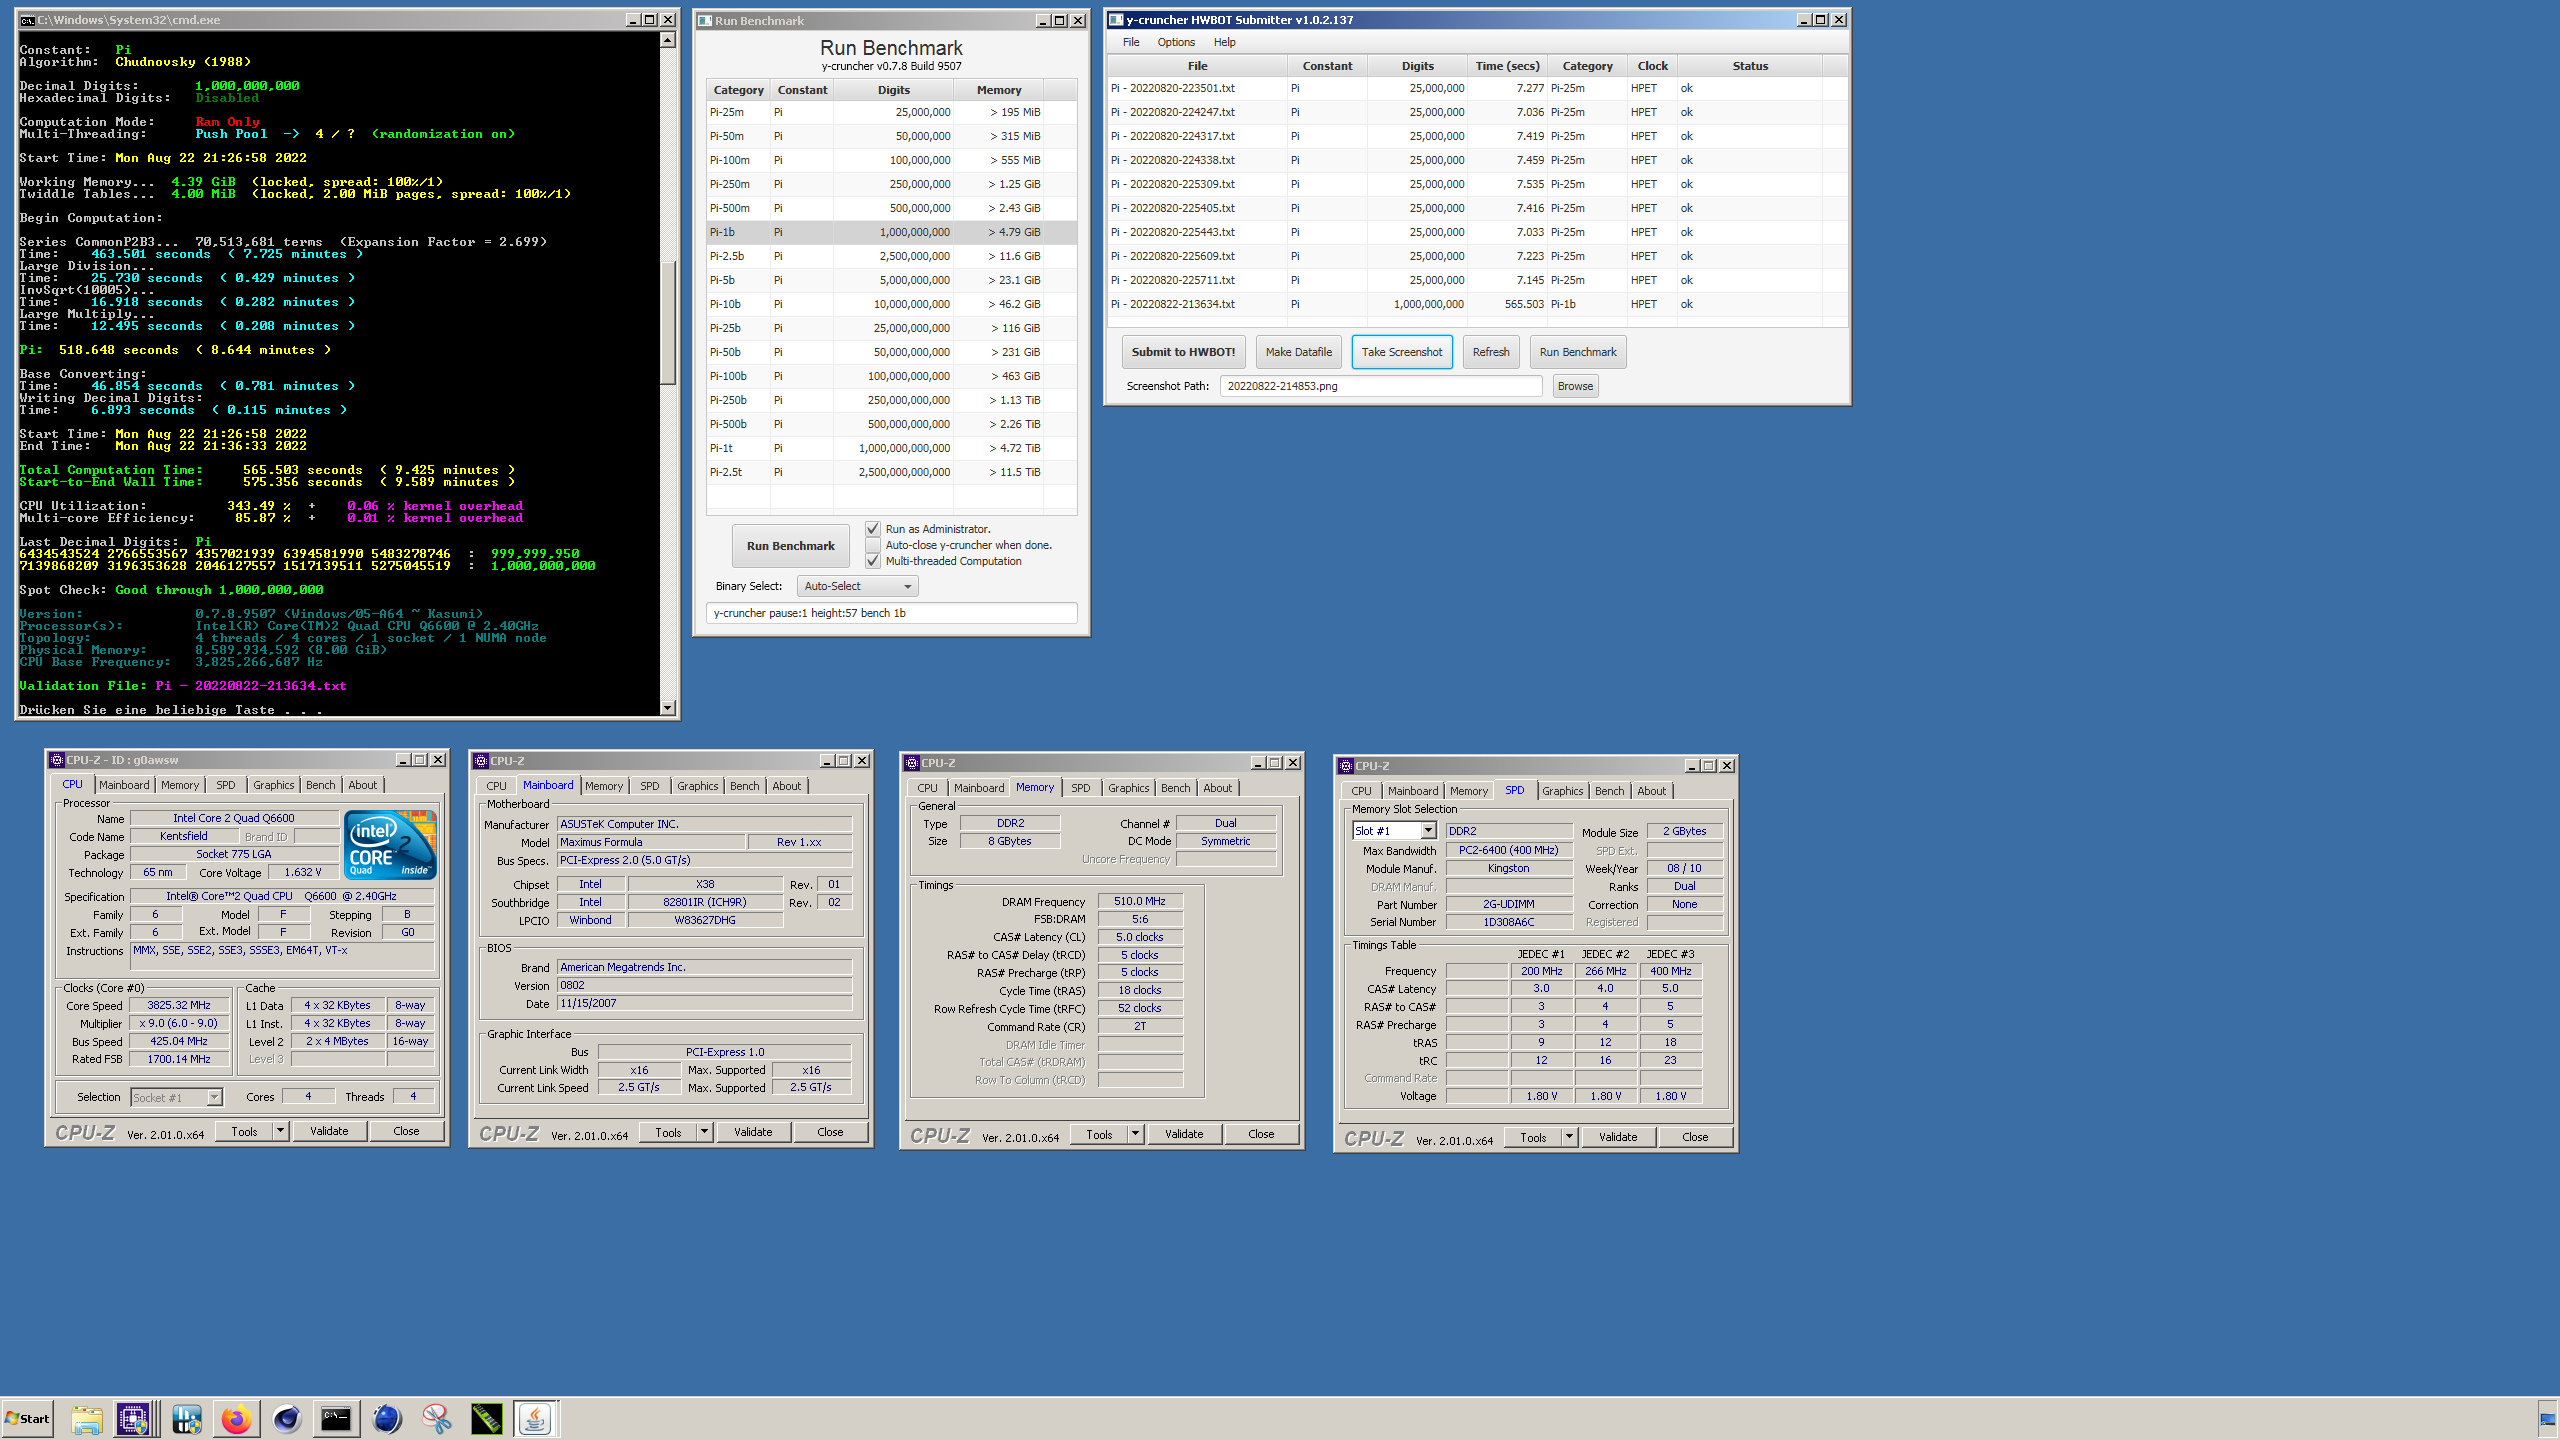This screenshot has width=2560, height=1440.
Task: Click Browse next to Screenshot Path
Action: [x=1575, y=386]
